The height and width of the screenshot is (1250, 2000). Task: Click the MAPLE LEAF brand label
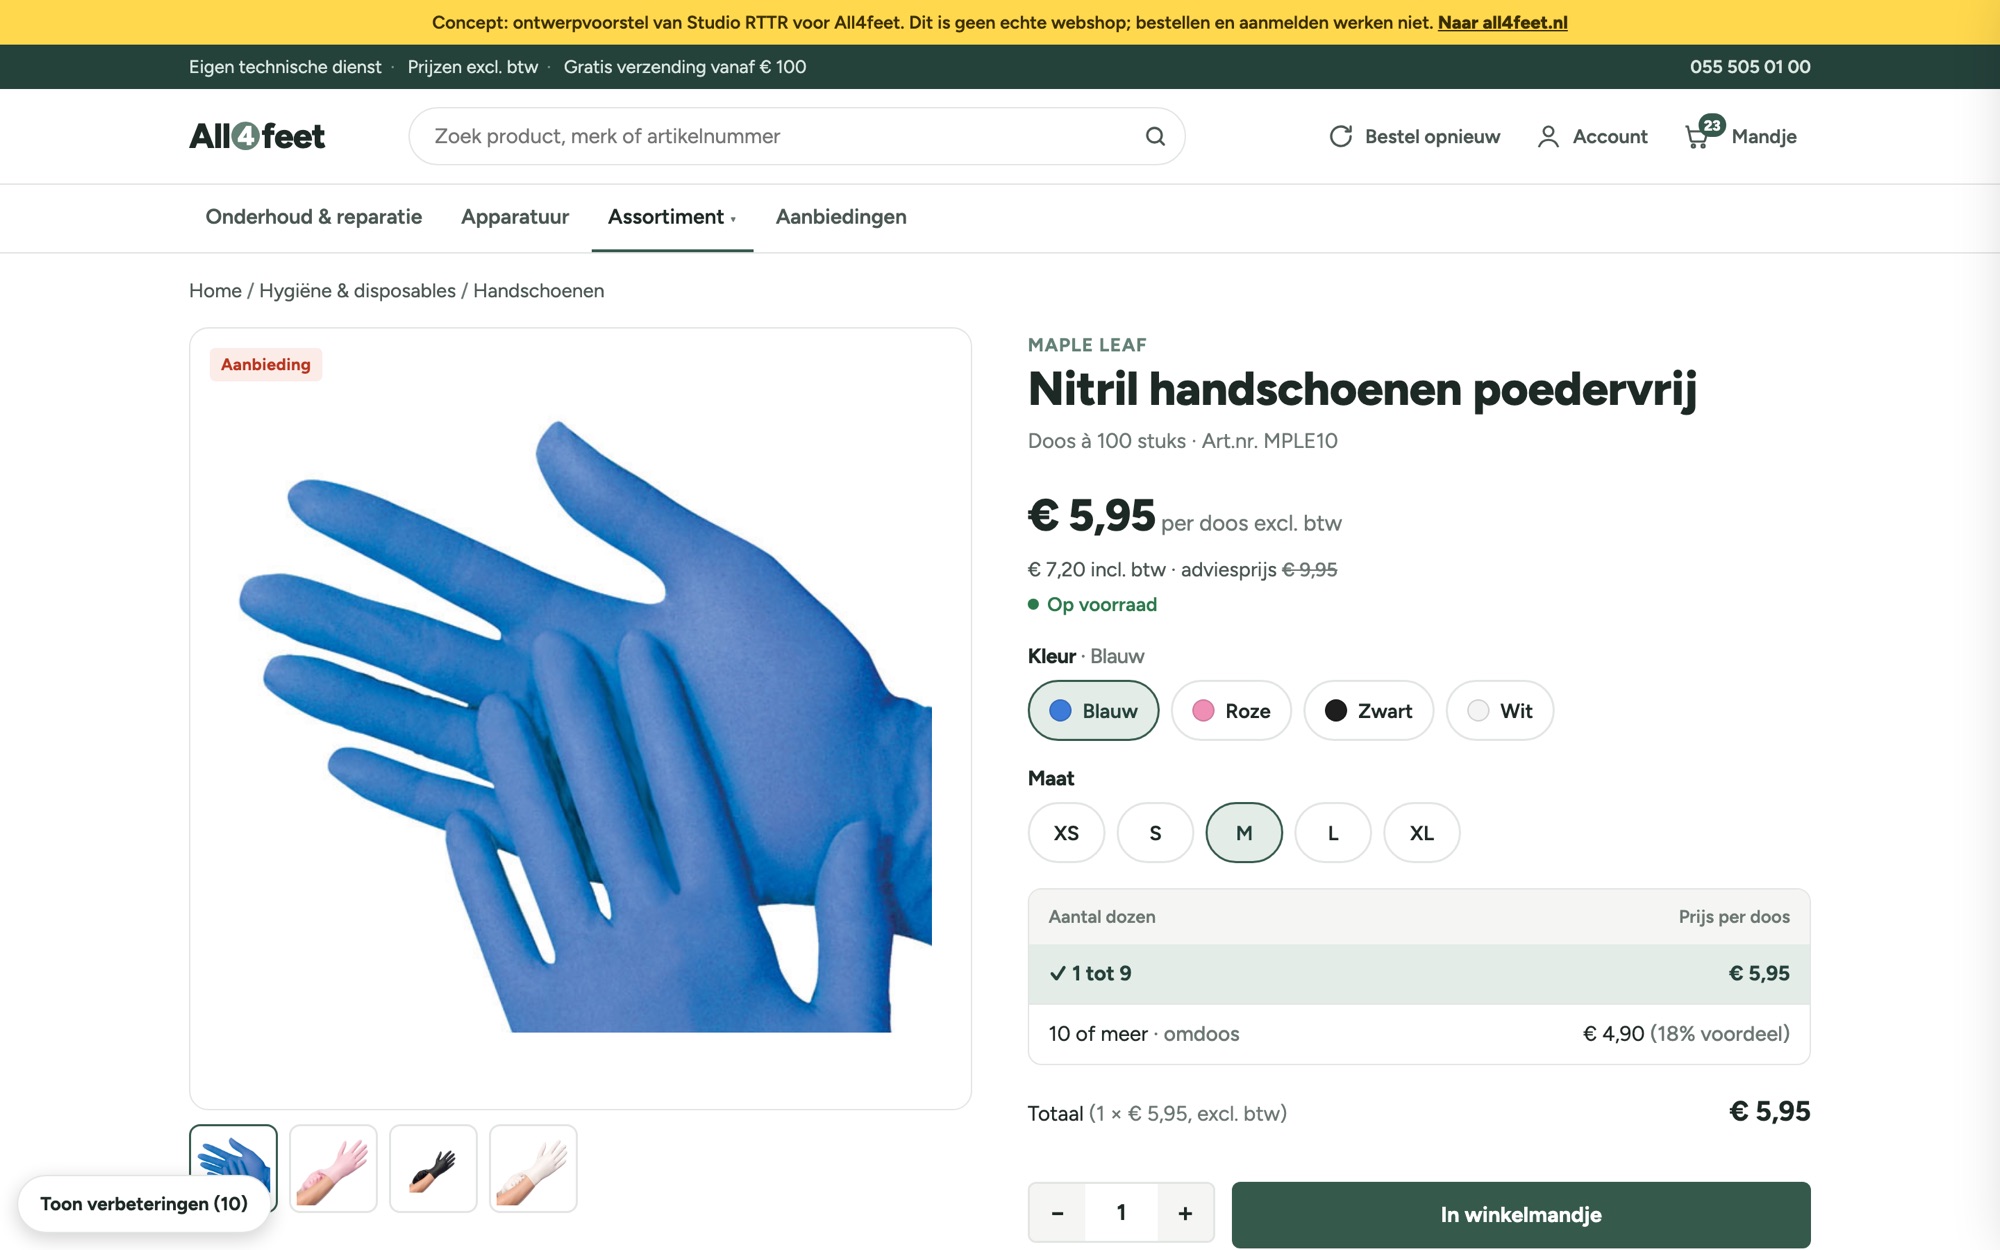pyautogui.click(x=1087, y=344)
